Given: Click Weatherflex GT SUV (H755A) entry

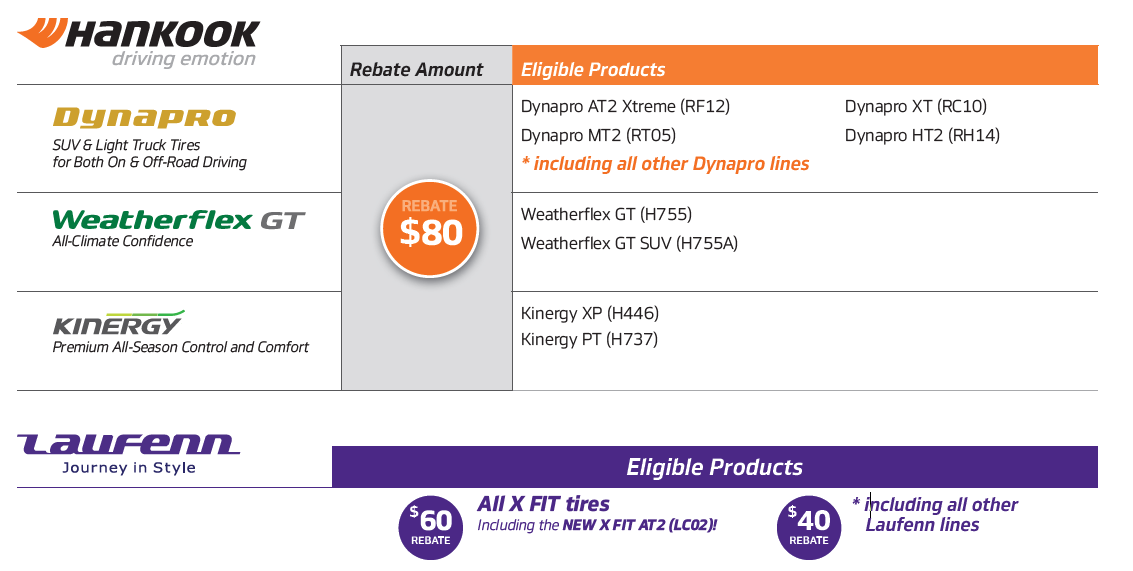Looking at the screenshot, I should pyautogui.click(x=629, y=244).
